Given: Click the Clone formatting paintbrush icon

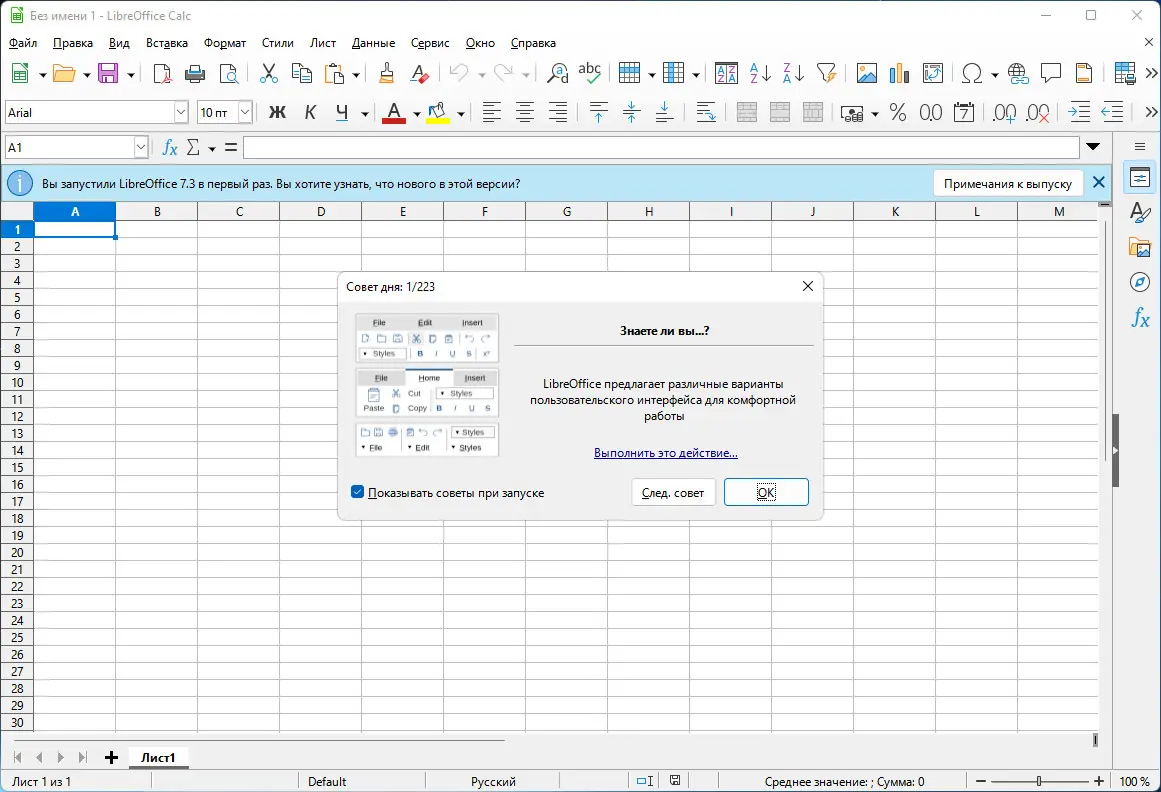Looking at the screenshot, I should point(387,74).
